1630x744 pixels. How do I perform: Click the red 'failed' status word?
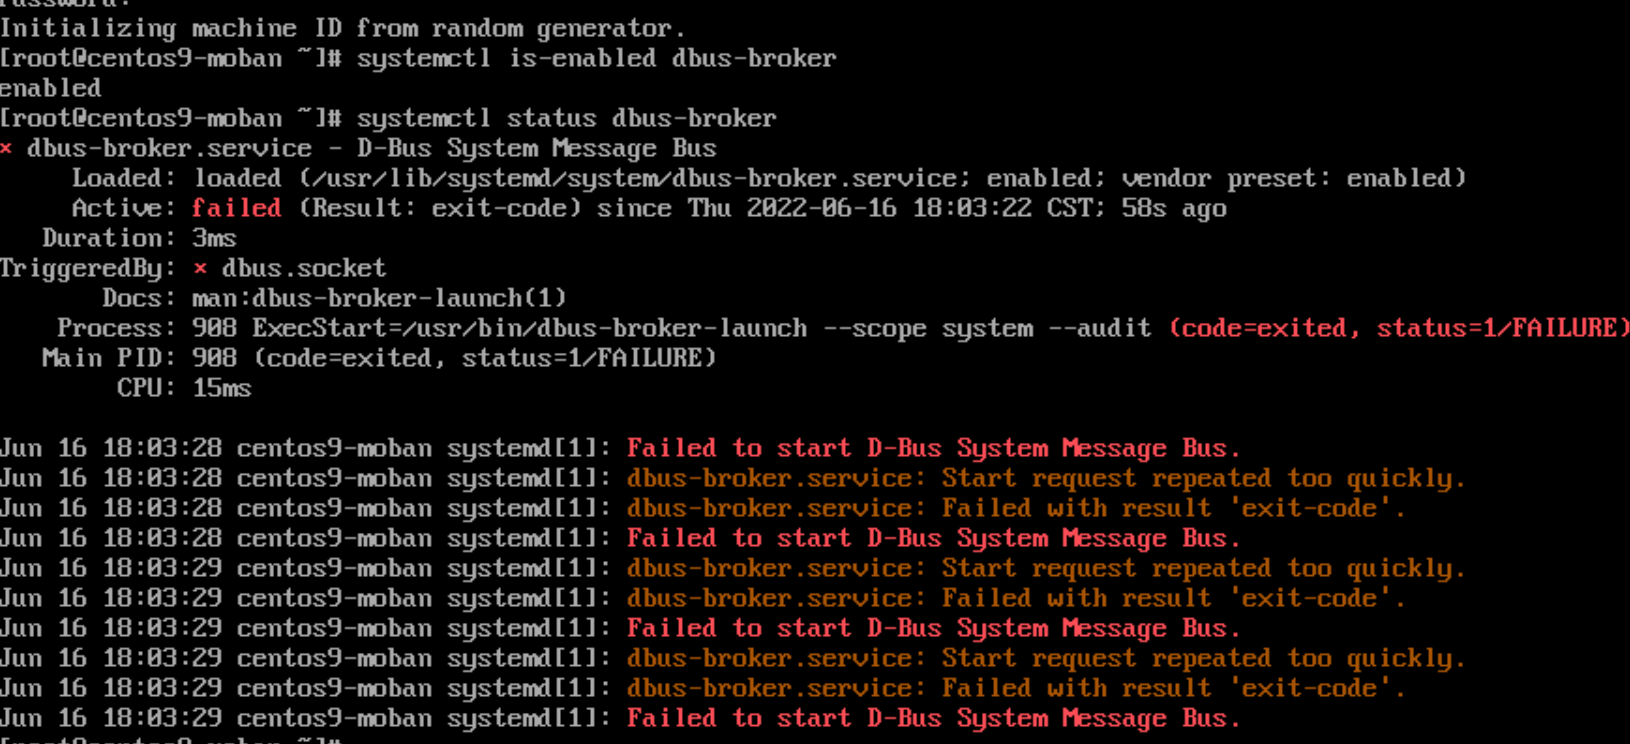[237, 208]
